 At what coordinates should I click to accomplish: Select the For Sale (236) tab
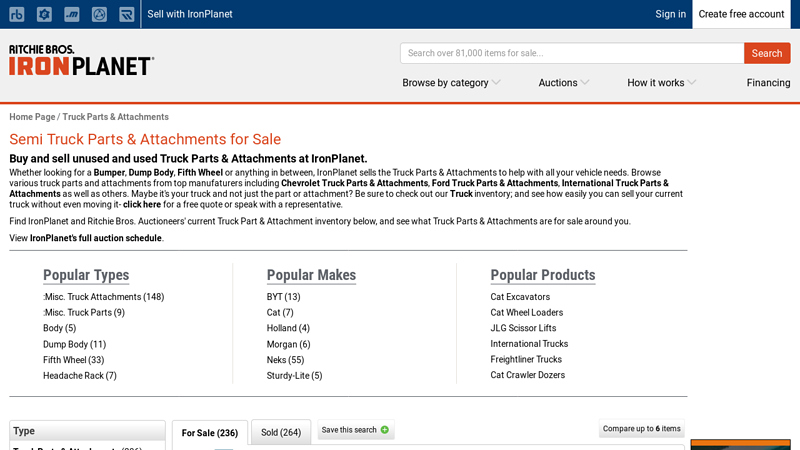(210, 433)
